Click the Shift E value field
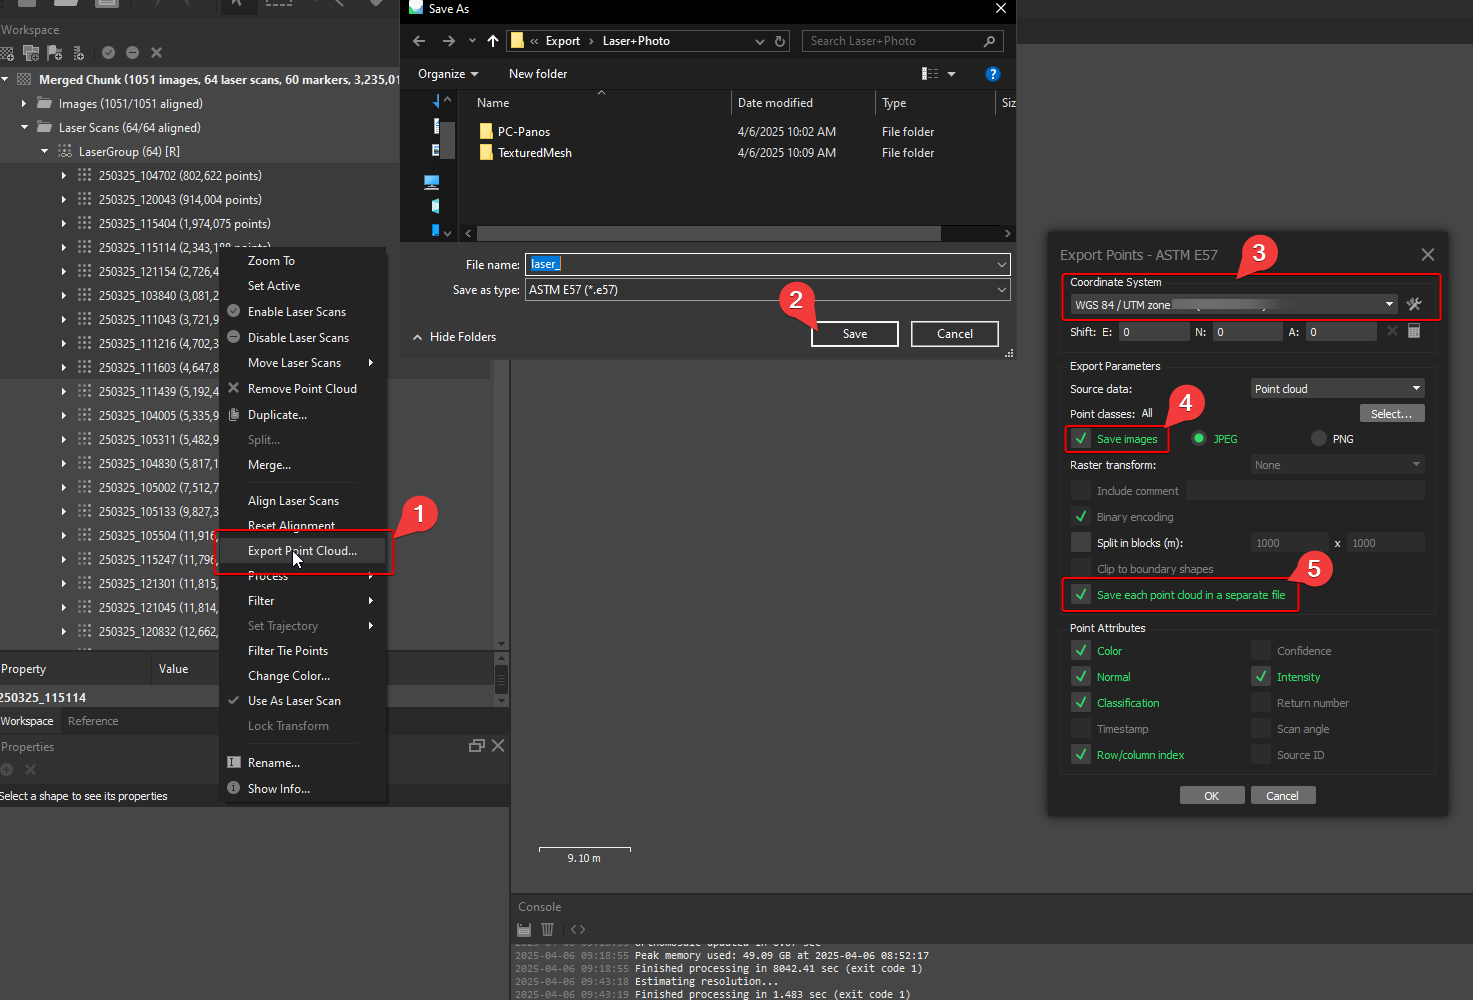Viewport: 1473px width, 1000px height. [x=1154, y=331]
